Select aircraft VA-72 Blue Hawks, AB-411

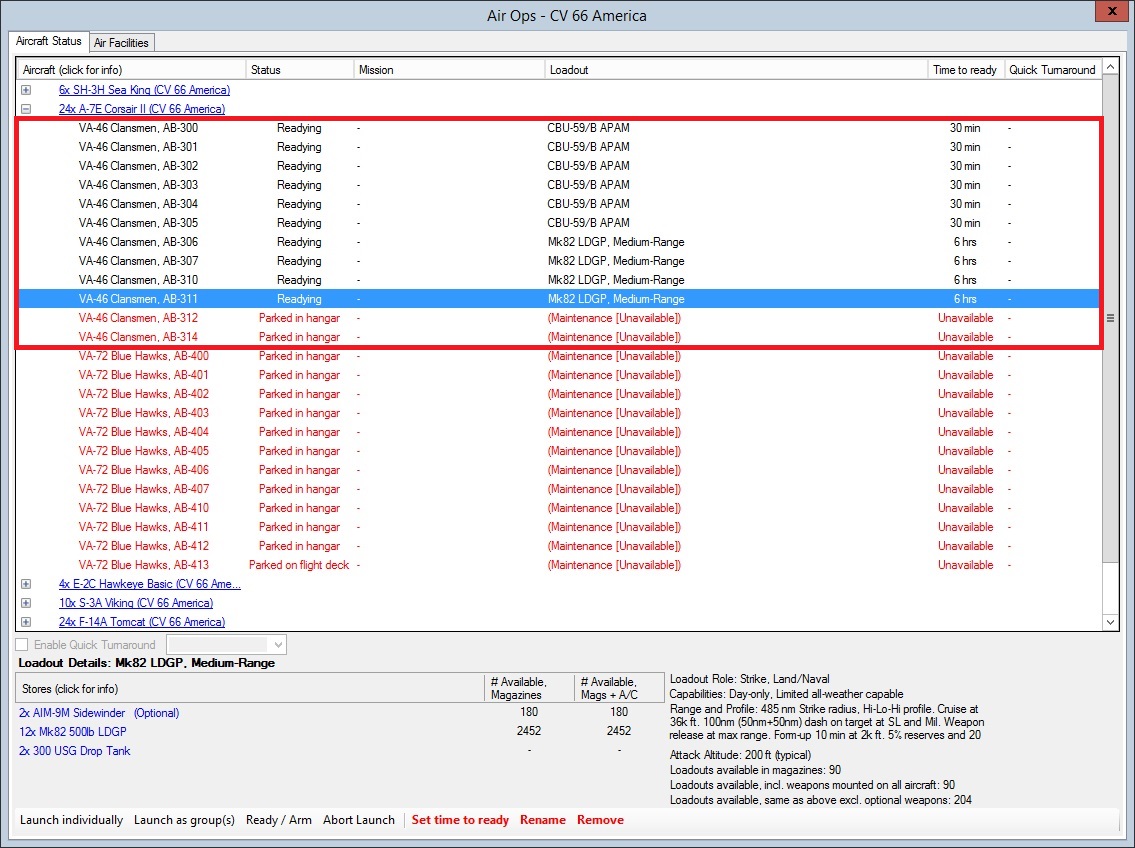tap(558, 527)
